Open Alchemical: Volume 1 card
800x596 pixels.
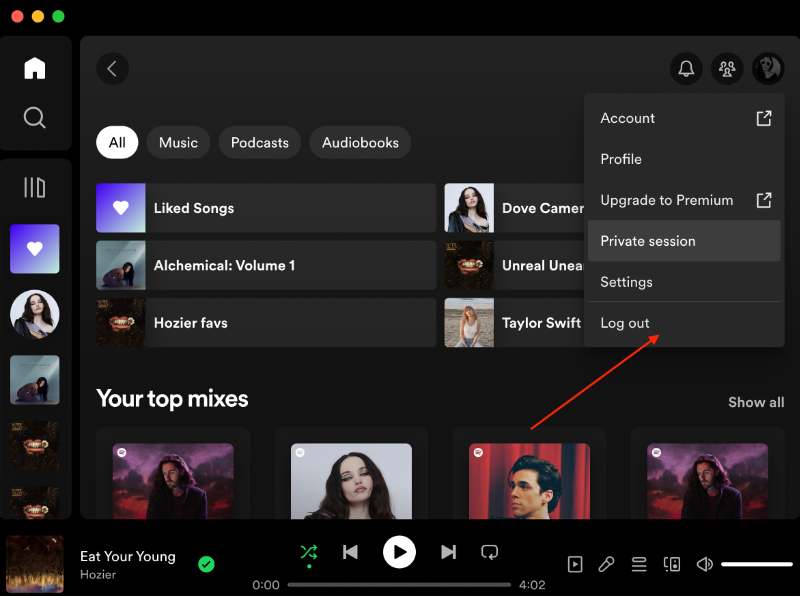click(266, 265)
